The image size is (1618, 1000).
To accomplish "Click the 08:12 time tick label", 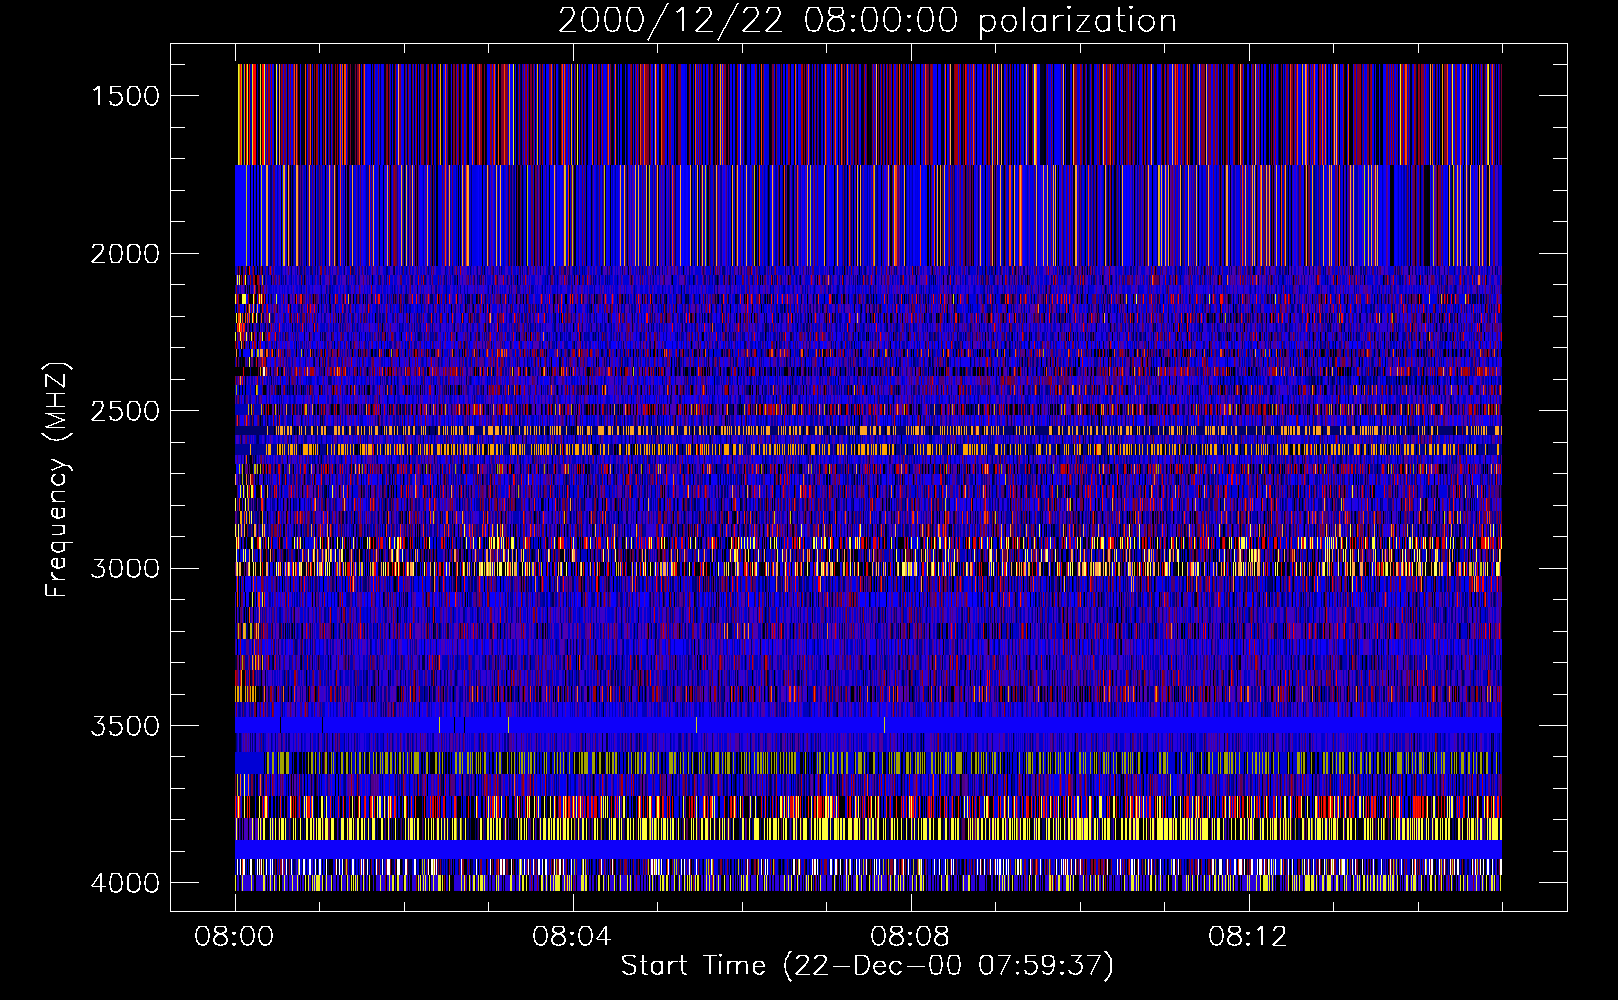I will (x=1248, y=937).
